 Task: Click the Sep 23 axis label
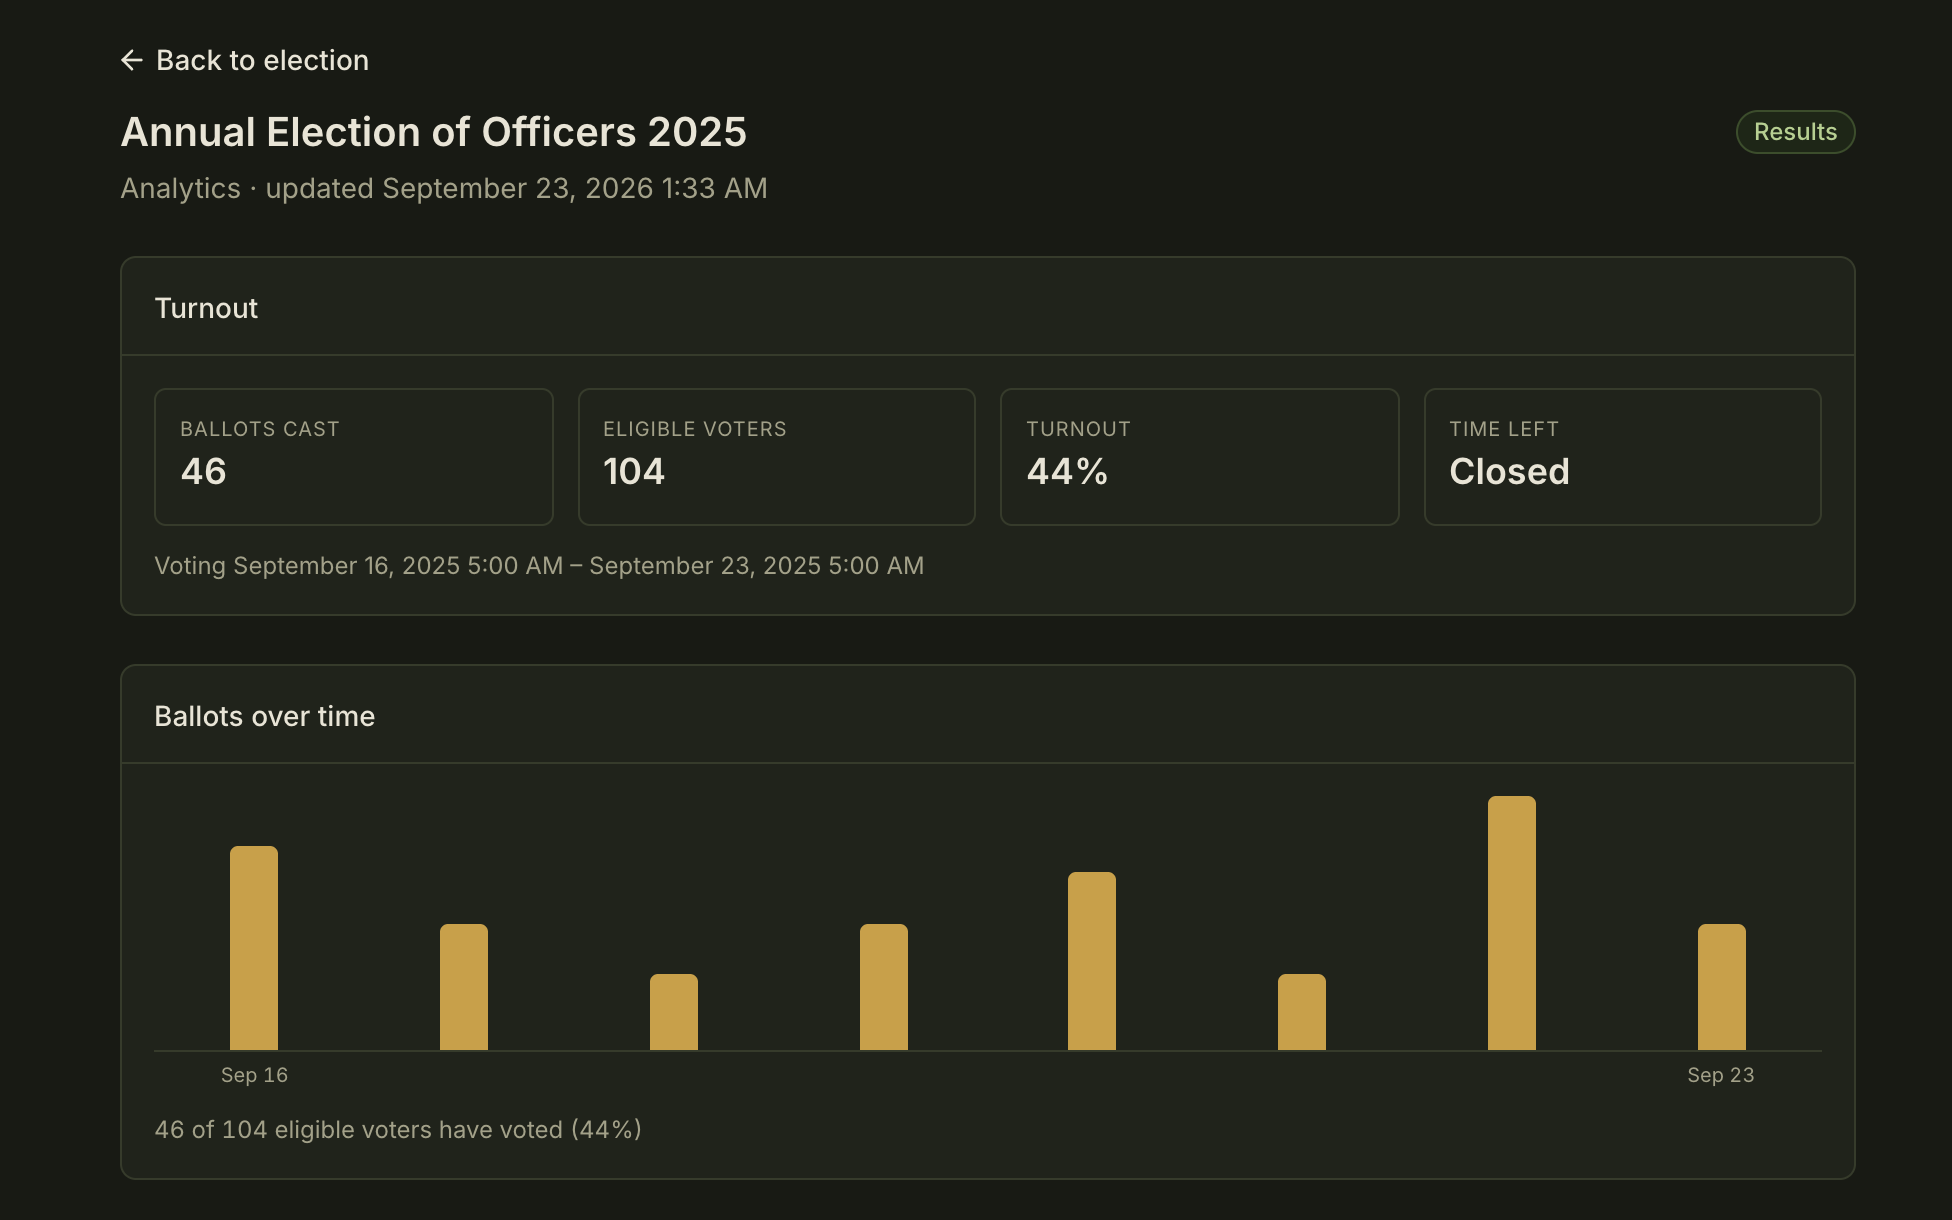pyautogui.click(x=1721, y=1075)
